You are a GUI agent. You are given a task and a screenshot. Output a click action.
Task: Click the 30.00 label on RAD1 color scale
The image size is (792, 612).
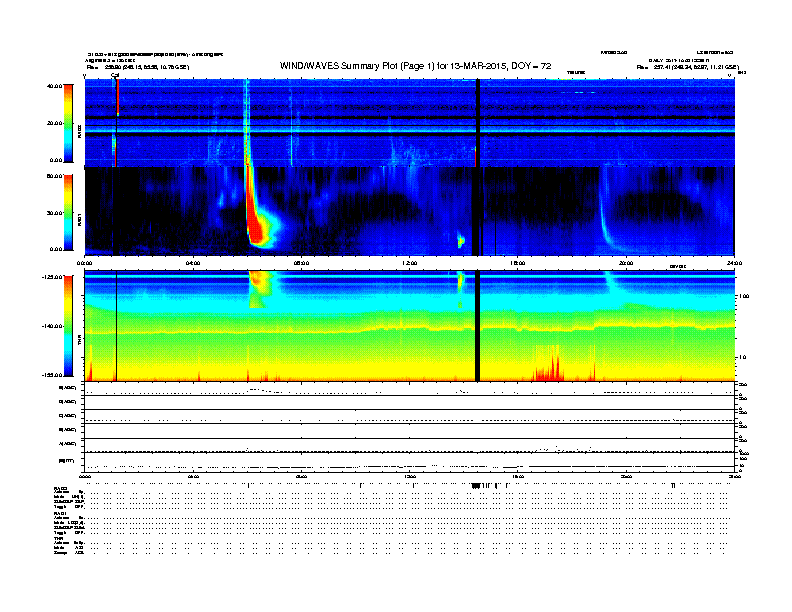click(x=54, y=213)
